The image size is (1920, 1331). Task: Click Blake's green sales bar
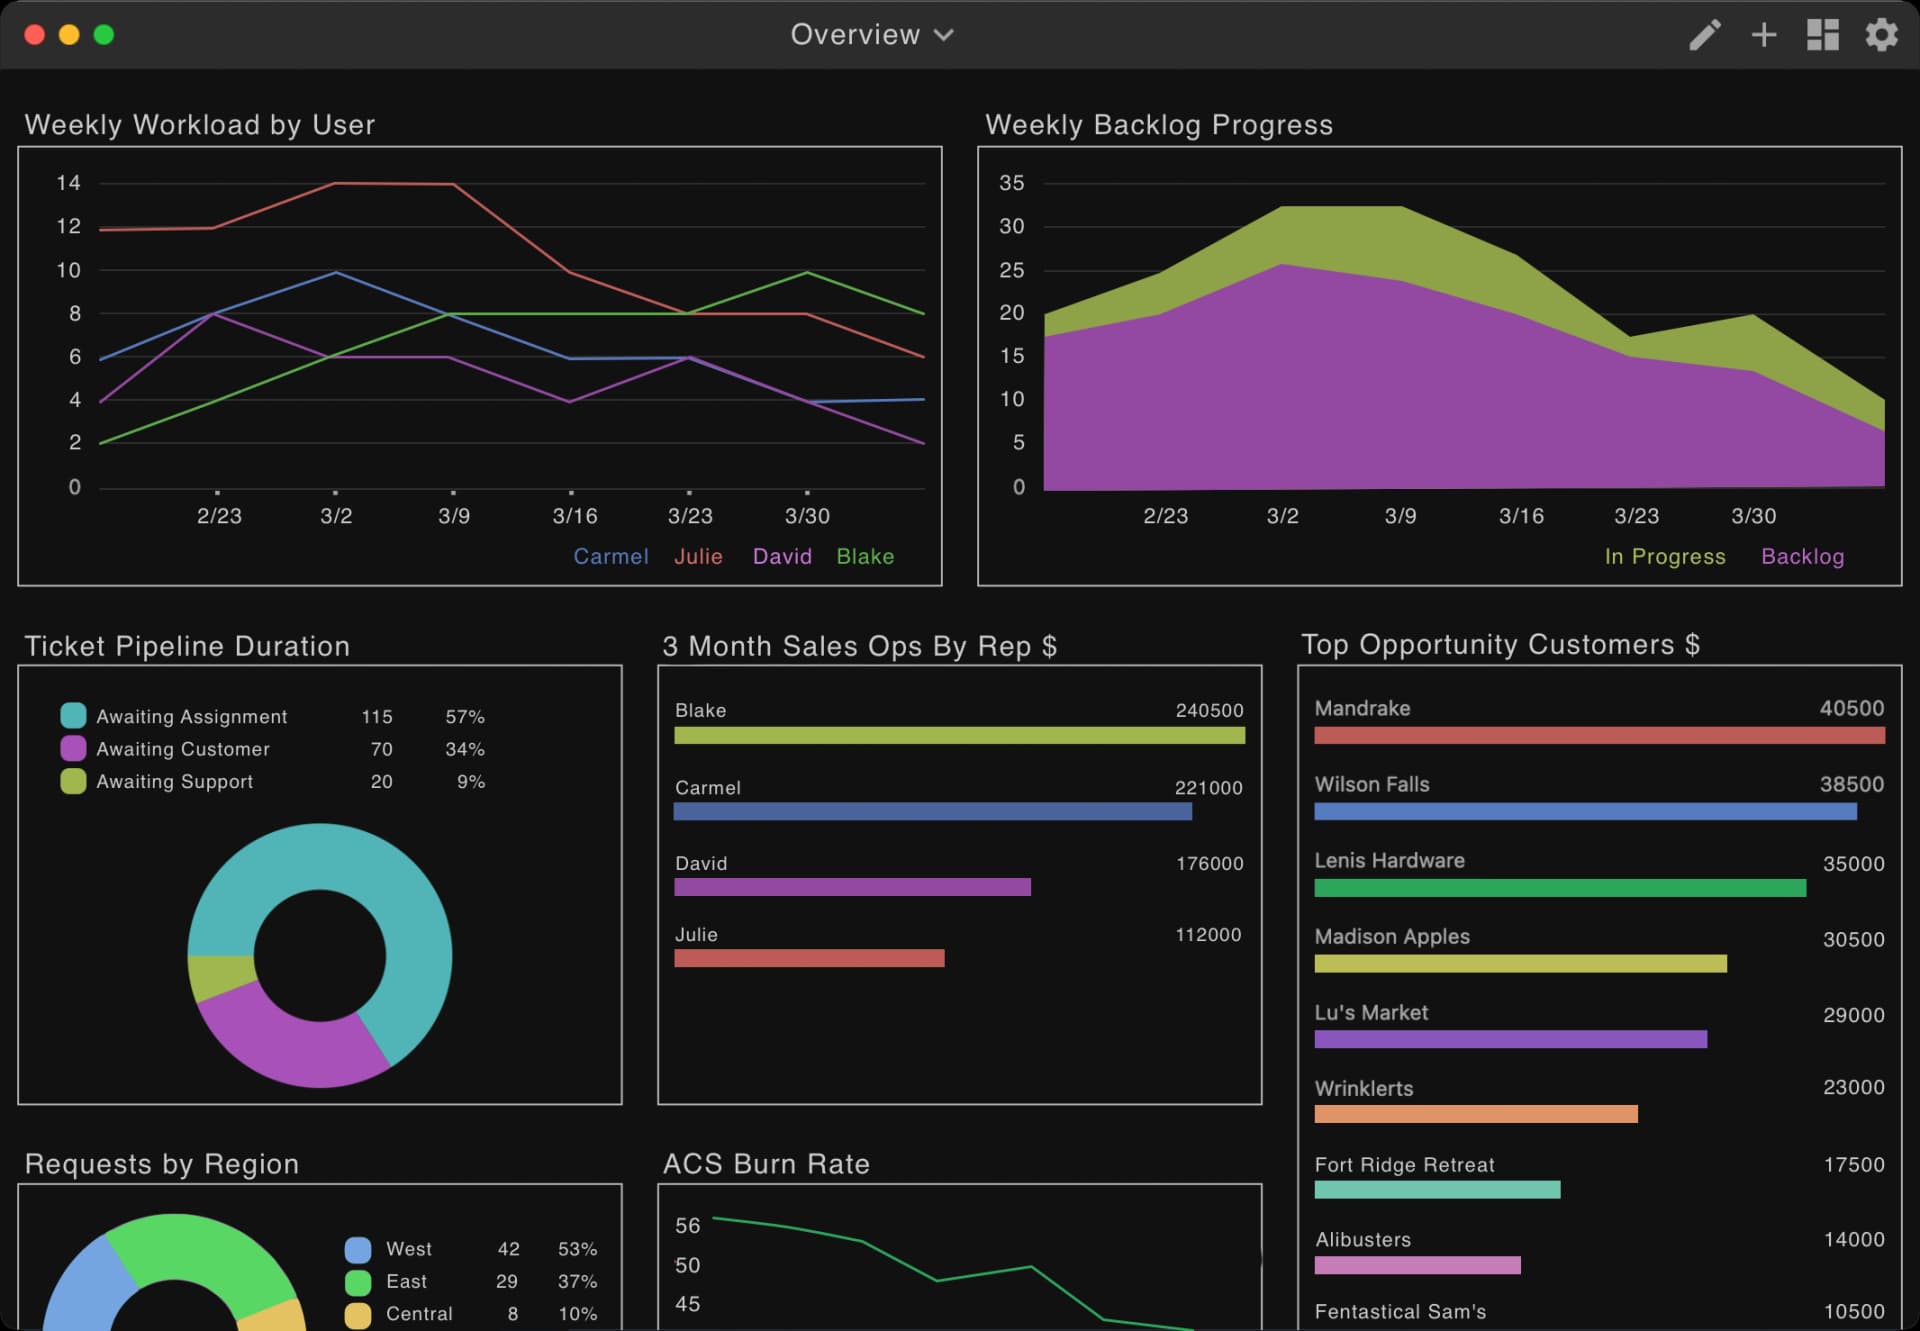click(x=959, y=736)
